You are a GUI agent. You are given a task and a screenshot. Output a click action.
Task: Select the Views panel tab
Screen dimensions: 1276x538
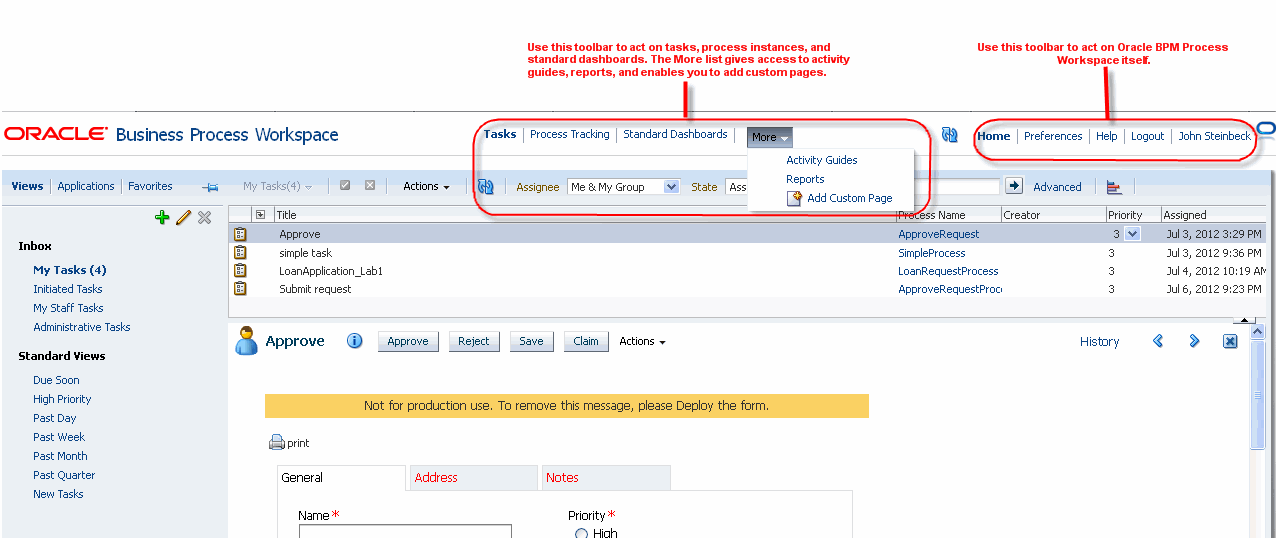27,186
